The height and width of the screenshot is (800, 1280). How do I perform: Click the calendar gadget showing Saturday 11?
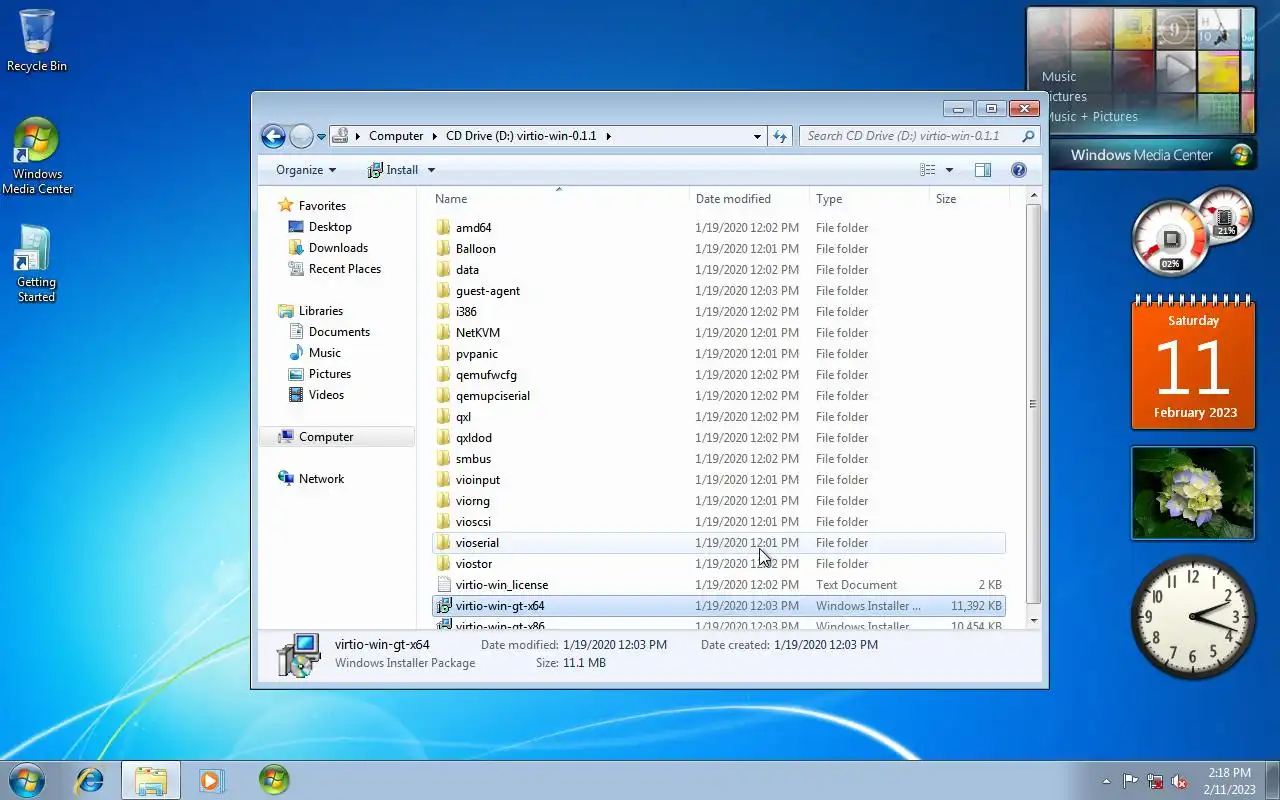coord(1193,363)
